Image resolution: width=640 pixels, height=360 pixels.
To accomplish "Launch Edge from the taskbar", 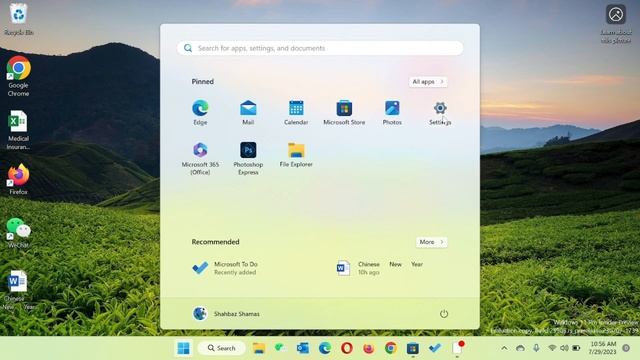I will [x=325, y=348].
